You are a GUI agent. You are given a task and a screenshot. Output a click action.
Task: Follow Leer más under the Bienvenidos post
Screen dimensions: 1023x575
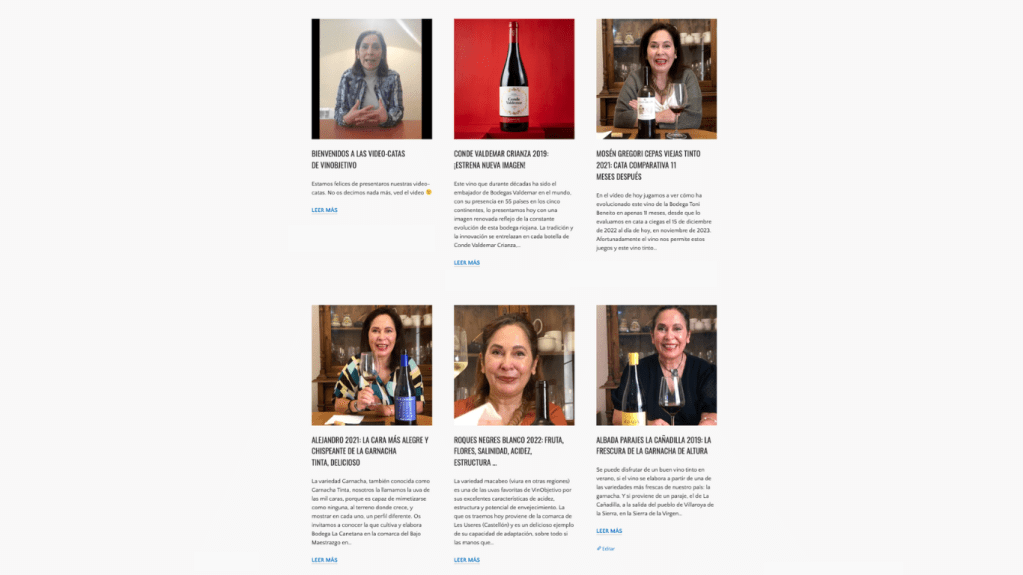[324, 210]
